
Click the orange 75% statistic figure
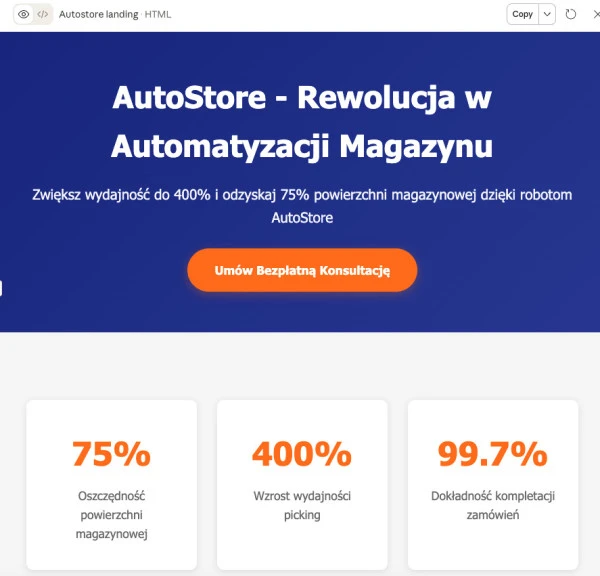tap(111, 454)
